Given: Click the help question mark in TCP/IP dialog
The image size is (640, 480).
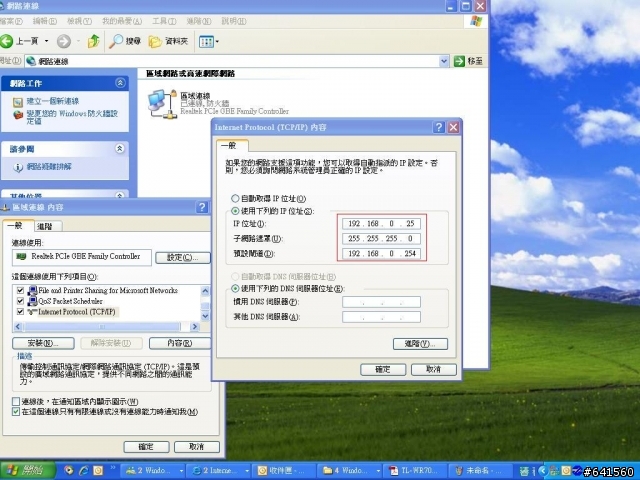Looking at the screenshot, I should point(438,127).
